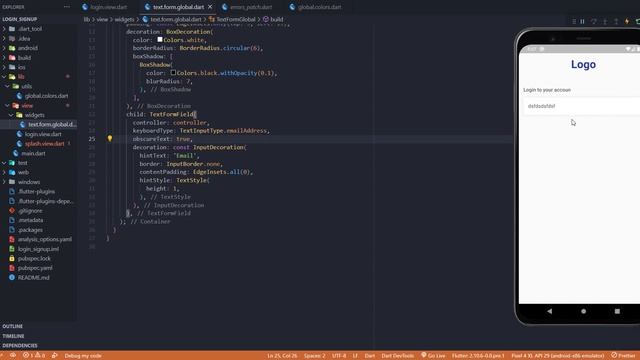Close the text.form.global.dart tab
The height and width of the screenshot is (360, 640).
pyautogui.click(x=210, y=7)
